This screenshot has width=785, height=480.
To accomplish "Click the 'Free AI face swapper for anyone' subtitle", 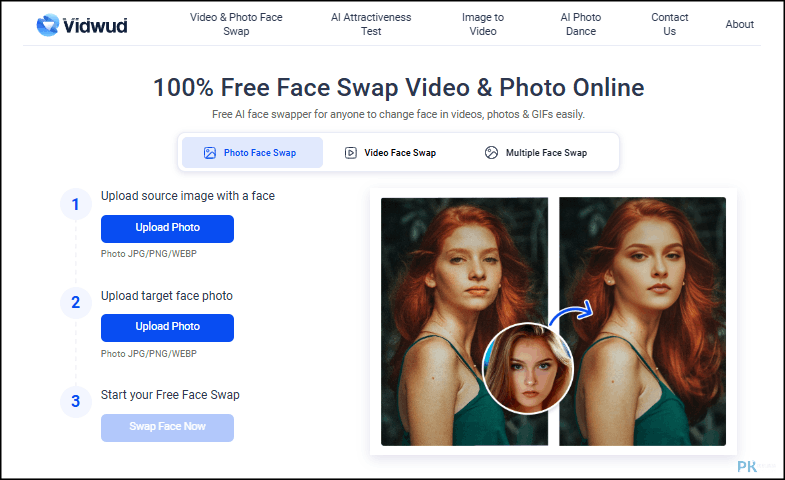I will [x=399, y=114].
